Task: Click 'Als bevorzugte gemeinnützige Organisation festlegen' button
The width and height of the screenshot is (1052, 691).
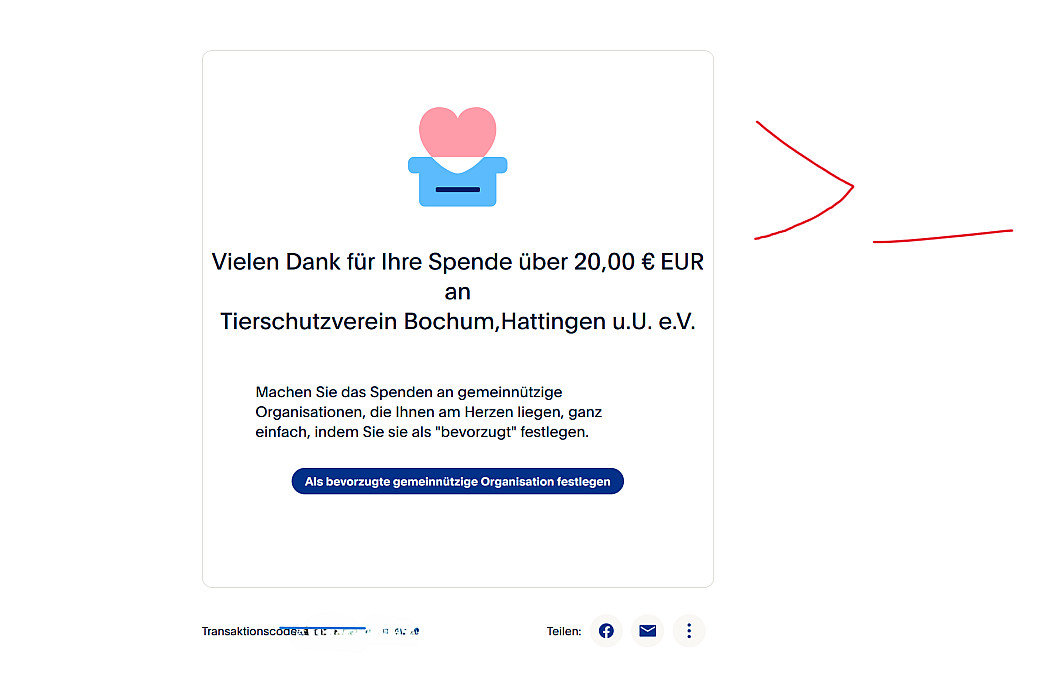Action: (x=458, y=481)
